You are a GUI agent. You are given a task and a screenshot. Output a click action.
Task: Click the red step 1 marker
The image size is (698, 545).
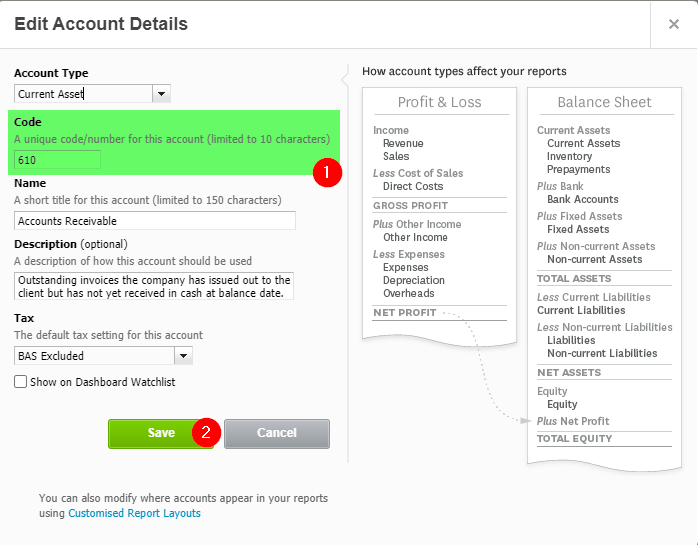(x=327, y=172)
